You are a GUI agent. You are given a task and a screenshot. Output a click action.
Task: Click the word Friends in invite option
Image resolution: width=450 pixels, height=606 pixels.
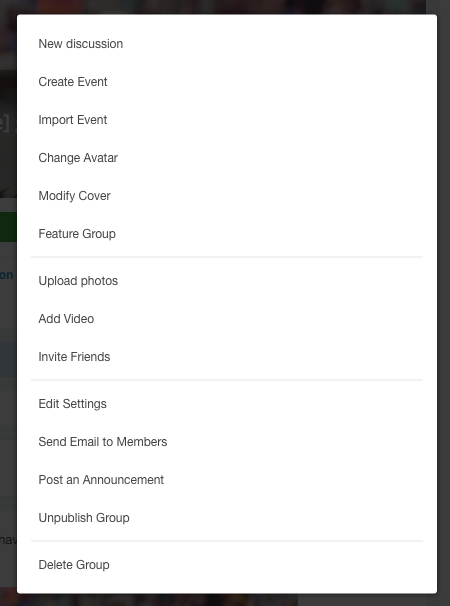tap(90, 357)
